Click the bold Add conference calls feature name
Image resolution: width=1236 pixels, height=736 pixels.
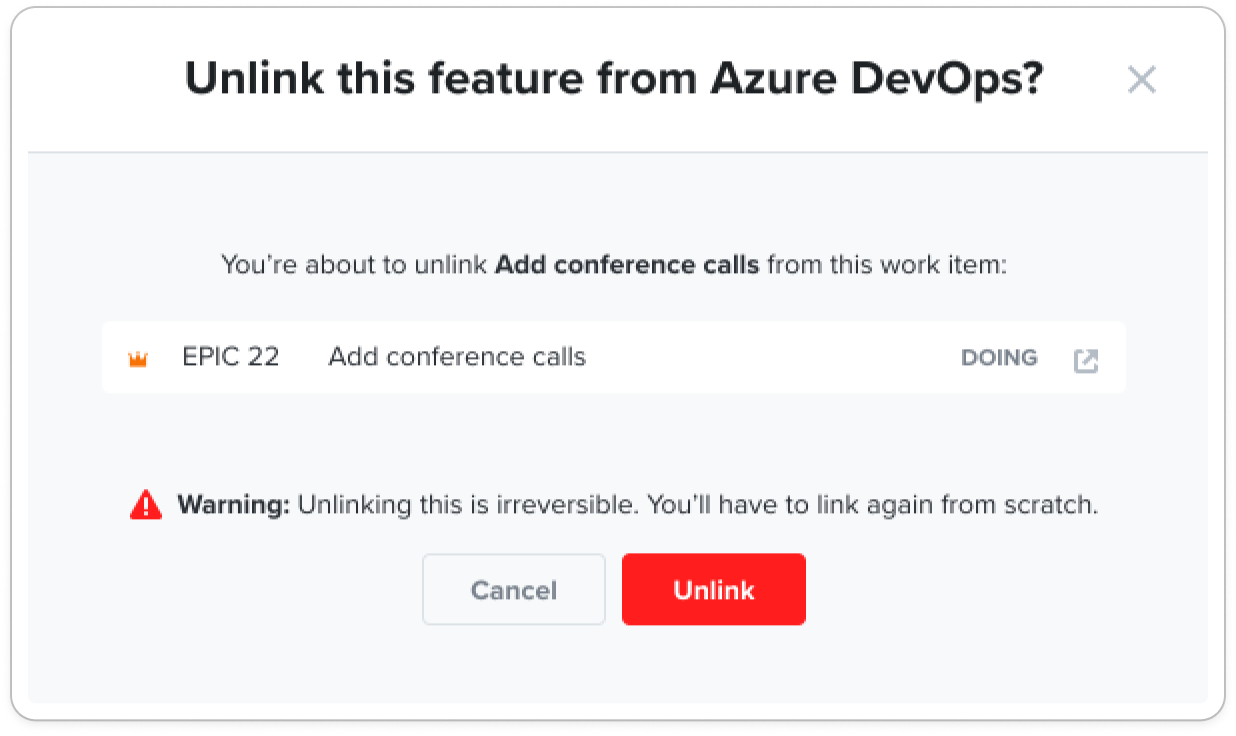pyautogui.click(x=627, y=265)
